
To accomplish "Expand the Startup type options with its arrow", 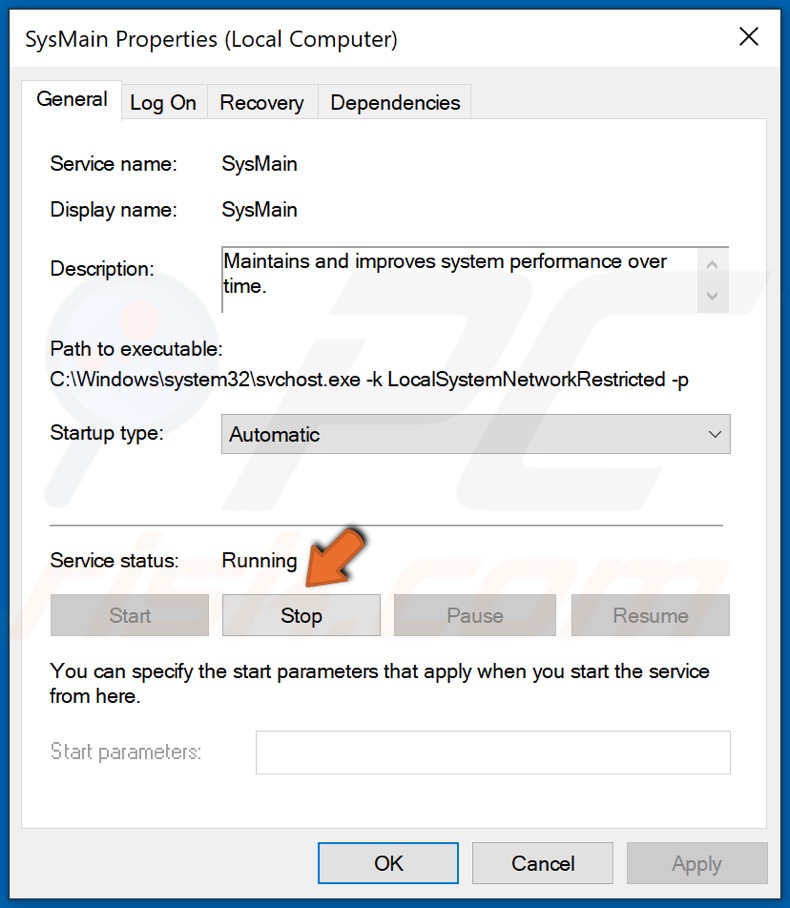I will 714,434.
